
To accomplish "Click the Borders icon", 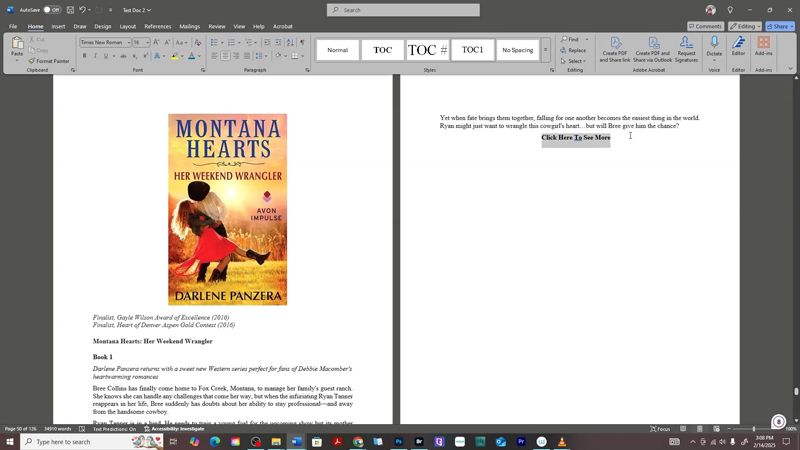I will click(295, 56).
